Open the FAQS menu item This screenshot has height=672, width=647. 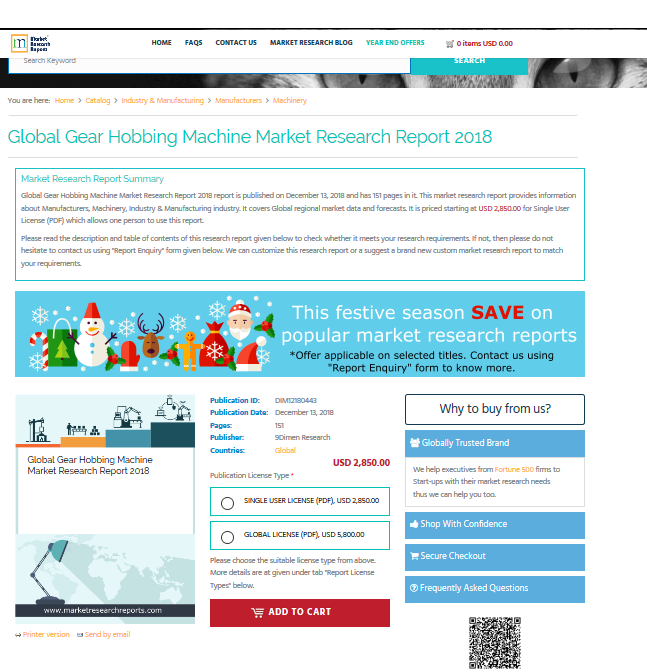(x=194, y=42)
